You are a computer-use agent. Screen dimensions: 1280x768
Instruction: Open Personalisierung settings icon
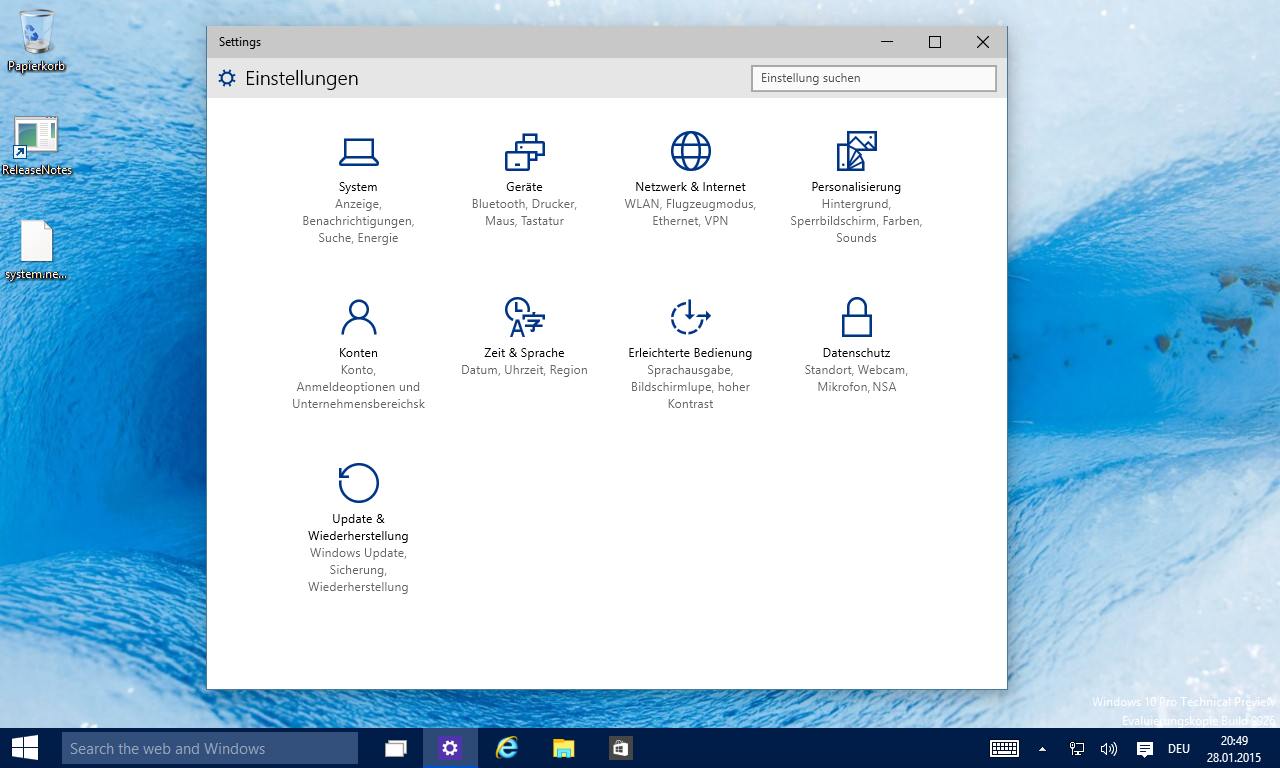[x=856, y=152]
